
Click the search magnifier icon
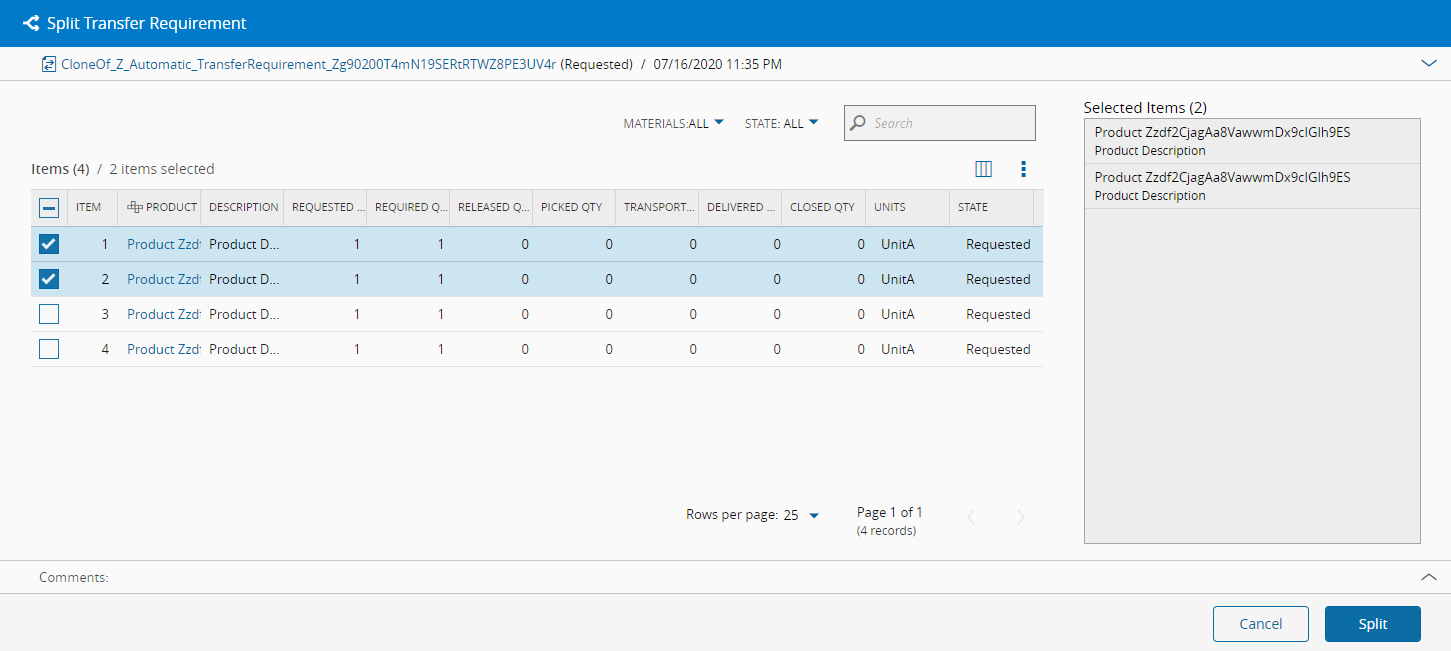pyautogui.click(x=858, y=123)
